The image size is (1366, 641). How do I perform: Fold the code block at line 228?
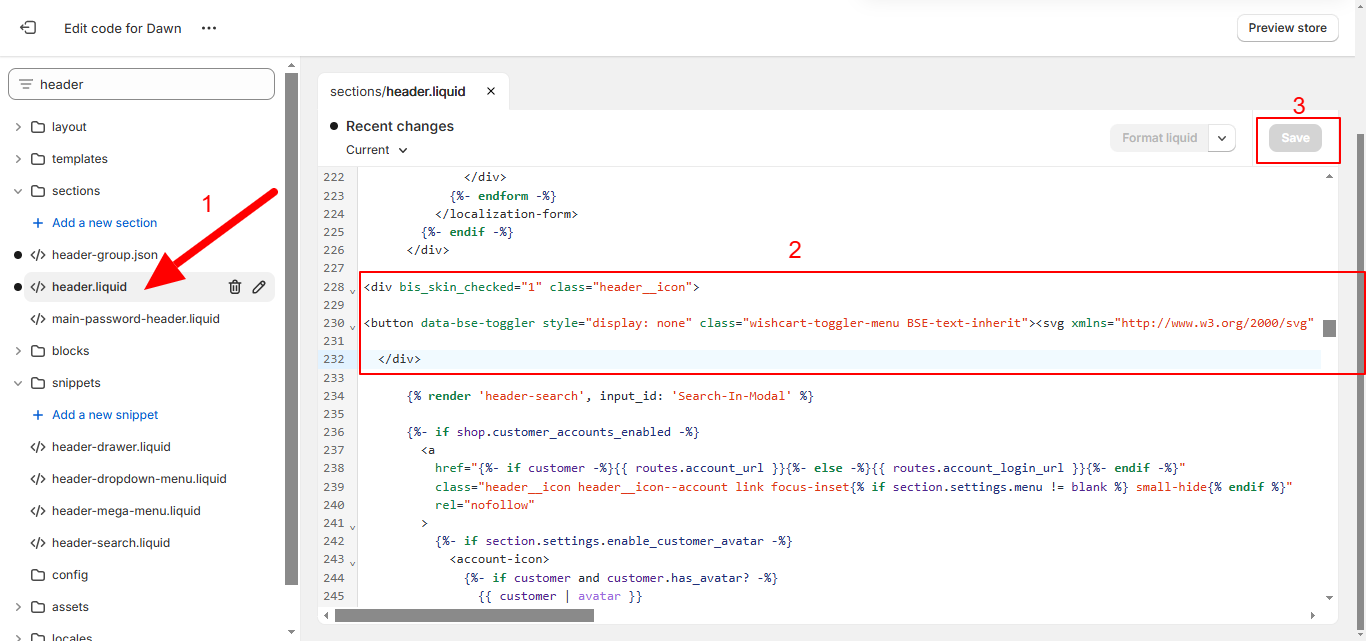(352, 290)
